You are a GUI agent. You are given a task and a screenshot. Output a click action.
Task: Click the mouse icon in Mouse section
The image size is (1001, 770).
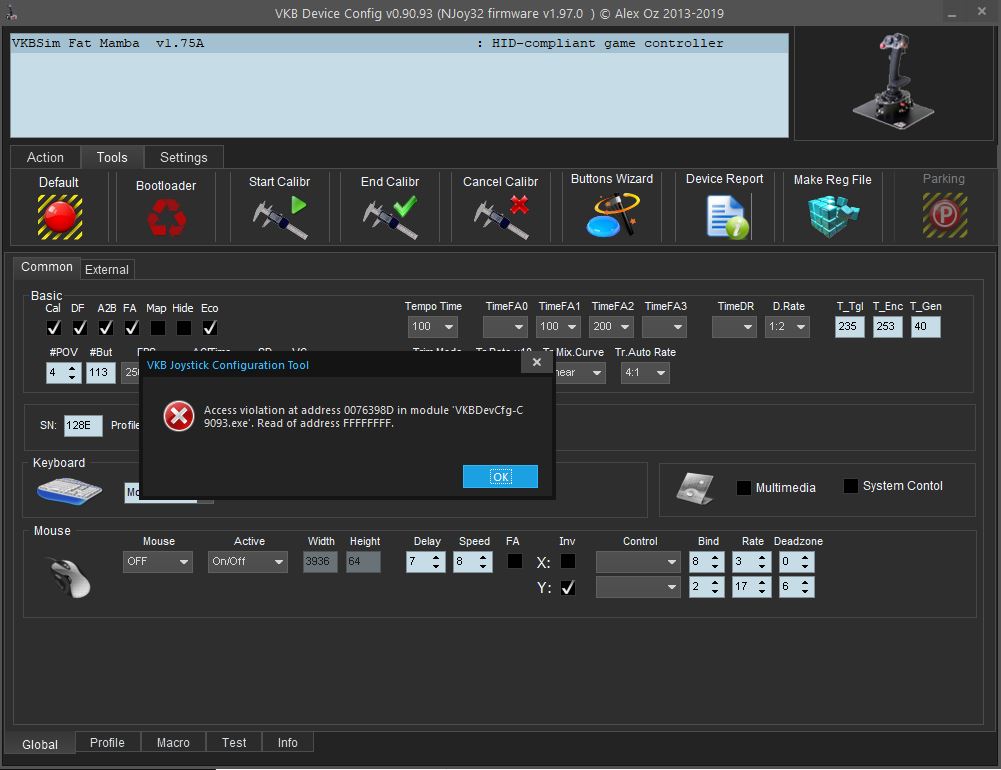70,577
